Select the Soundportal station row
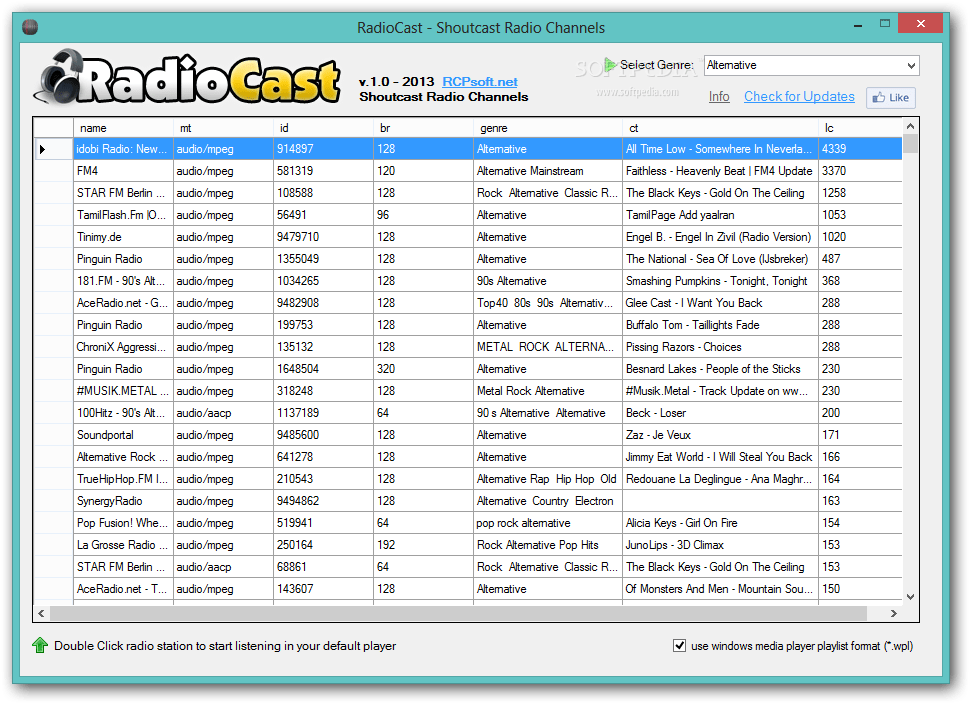This screenshot has width=970, height=704. [300, 434]
